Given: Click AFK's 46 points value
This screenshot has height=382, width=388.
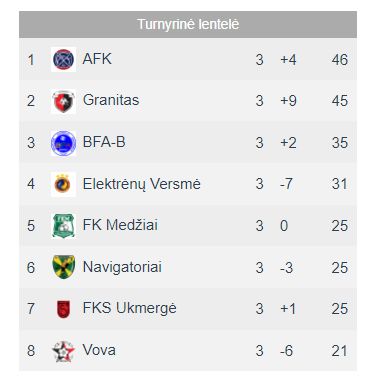Looking at the screenshot, I should pyautogui.click(x=340, y=60).
